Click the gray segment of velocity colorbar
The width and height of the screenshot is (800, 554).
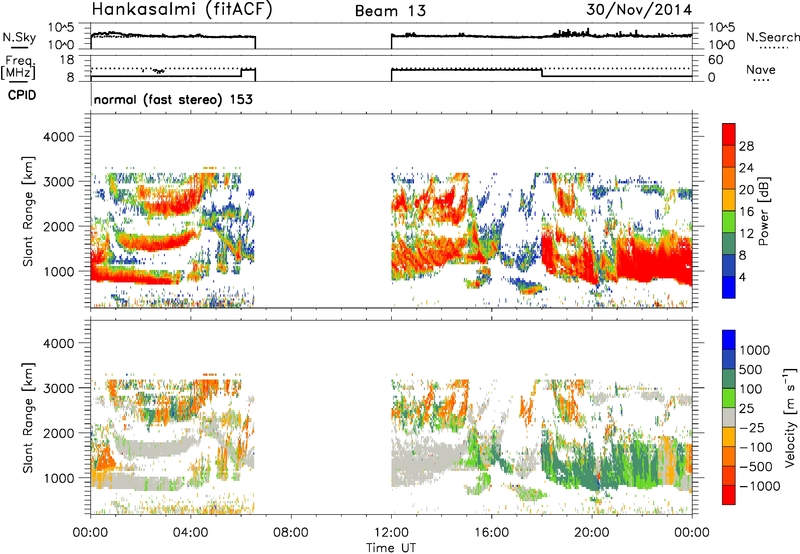point(729,417)
